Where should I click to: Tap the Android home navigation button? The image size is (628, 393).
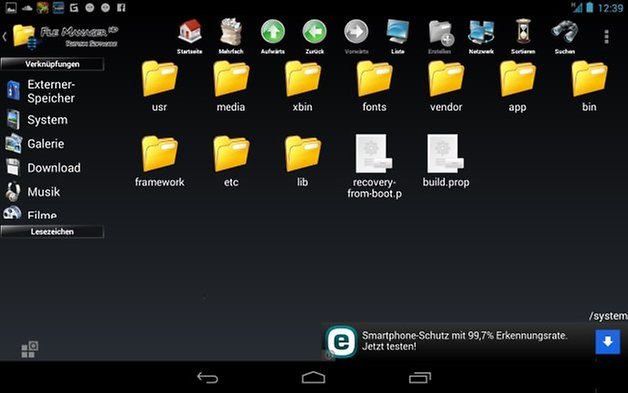pyautogui.click(x=314, y=378)
